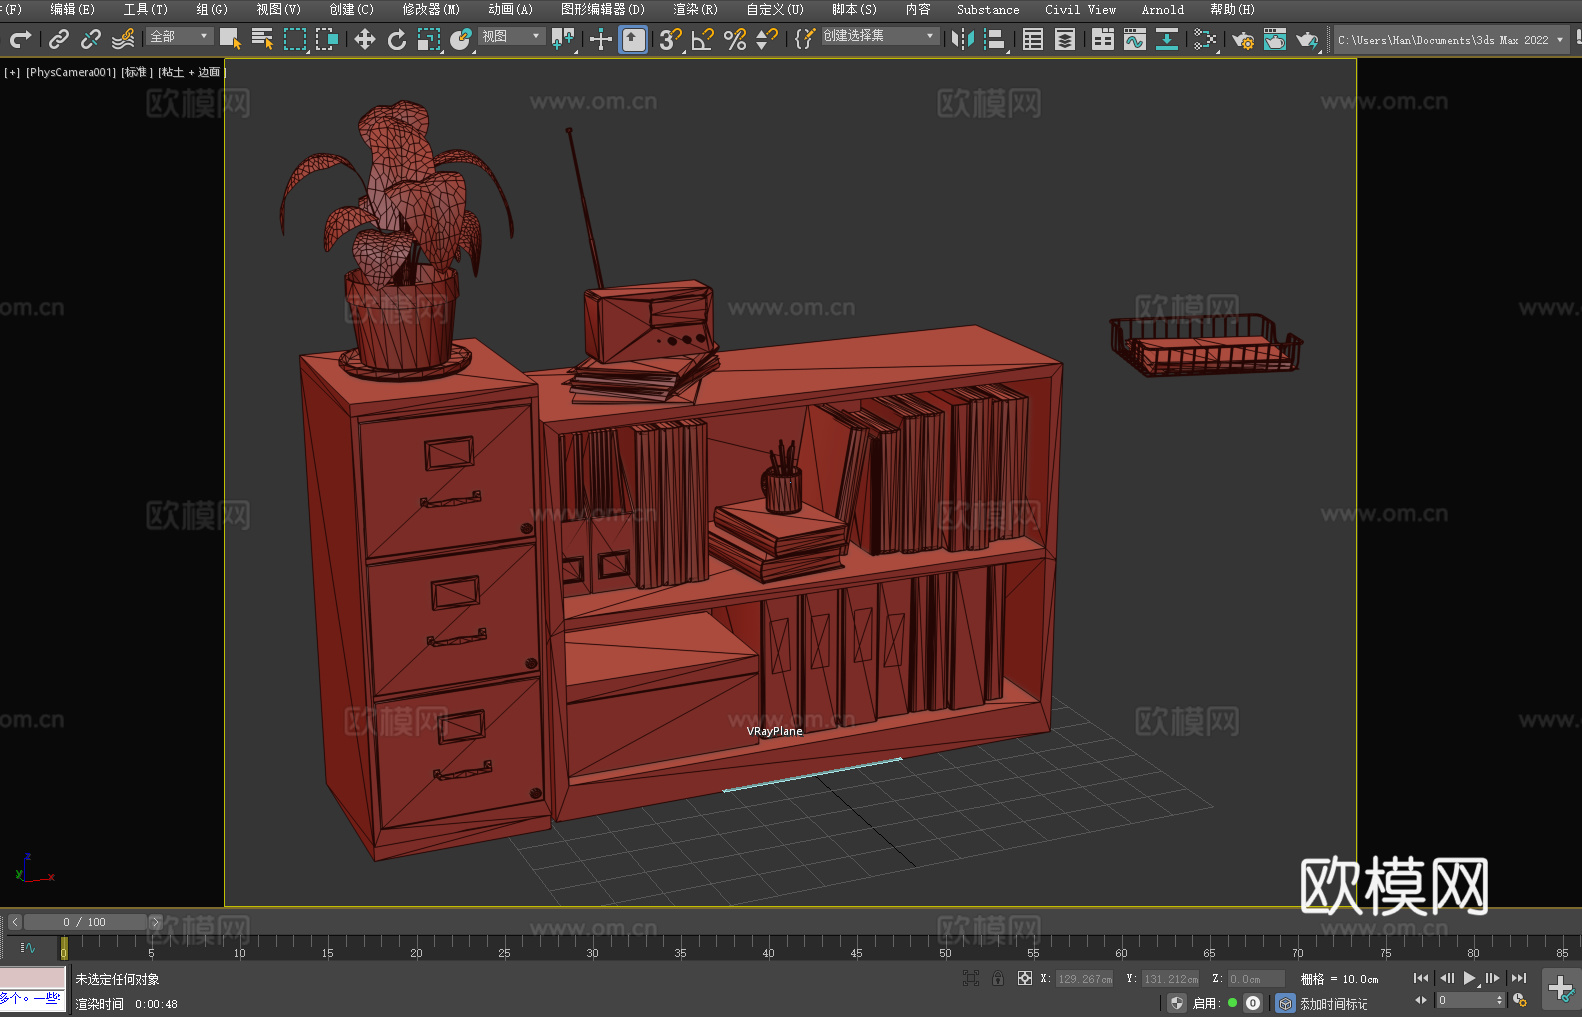Click Edit Named Selection Sets icon
Image resolution: width=1582 pixels, height=1017 pixels.
point(804,39)
